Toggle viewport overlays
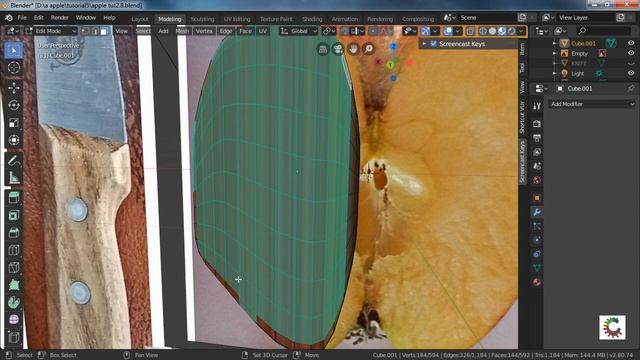This screenshot has height=360, width=640. [448, 31]
